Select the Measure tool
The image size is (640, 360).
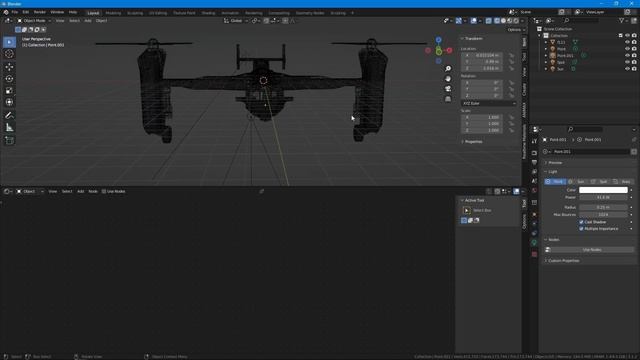pyautogui.click(x=9, y=128)
